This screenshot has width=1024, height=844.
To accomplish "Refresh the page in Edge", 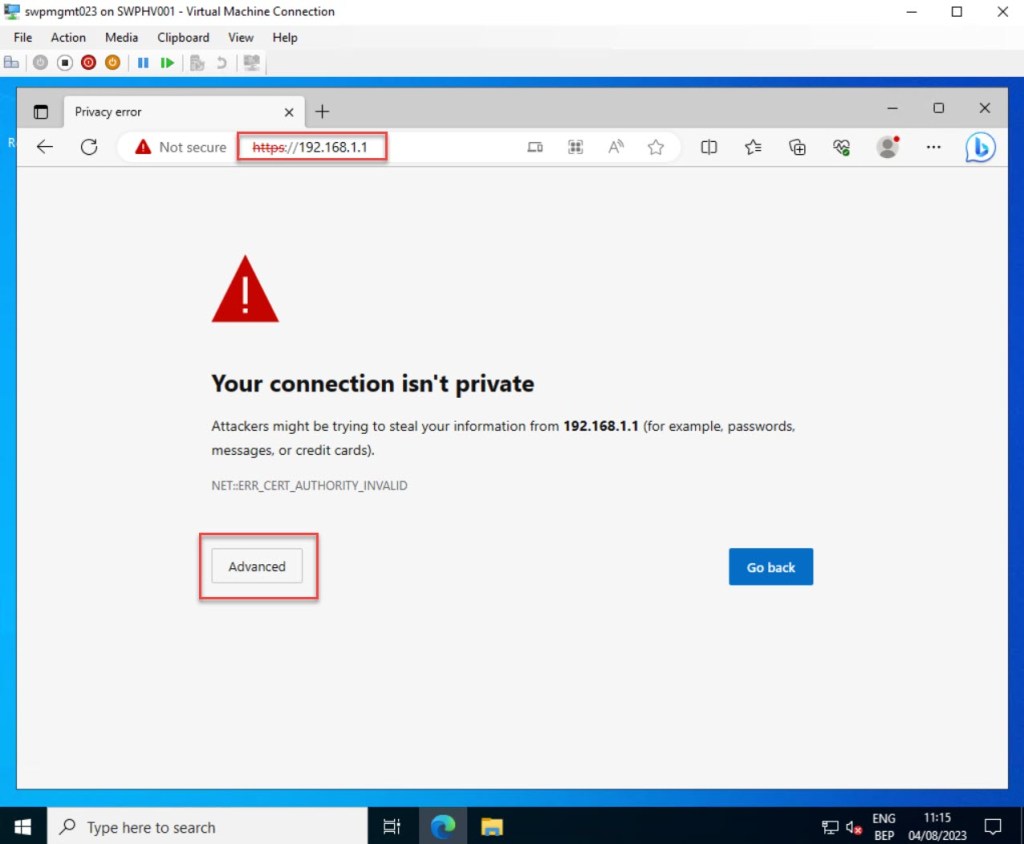I will pyautogui.click(x=89, y=147).
